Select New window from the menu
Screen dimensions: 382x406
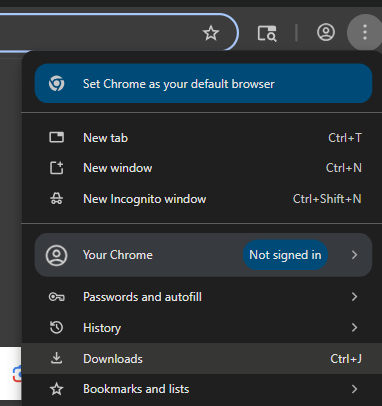pyautogui.click(x=202, y=168)
